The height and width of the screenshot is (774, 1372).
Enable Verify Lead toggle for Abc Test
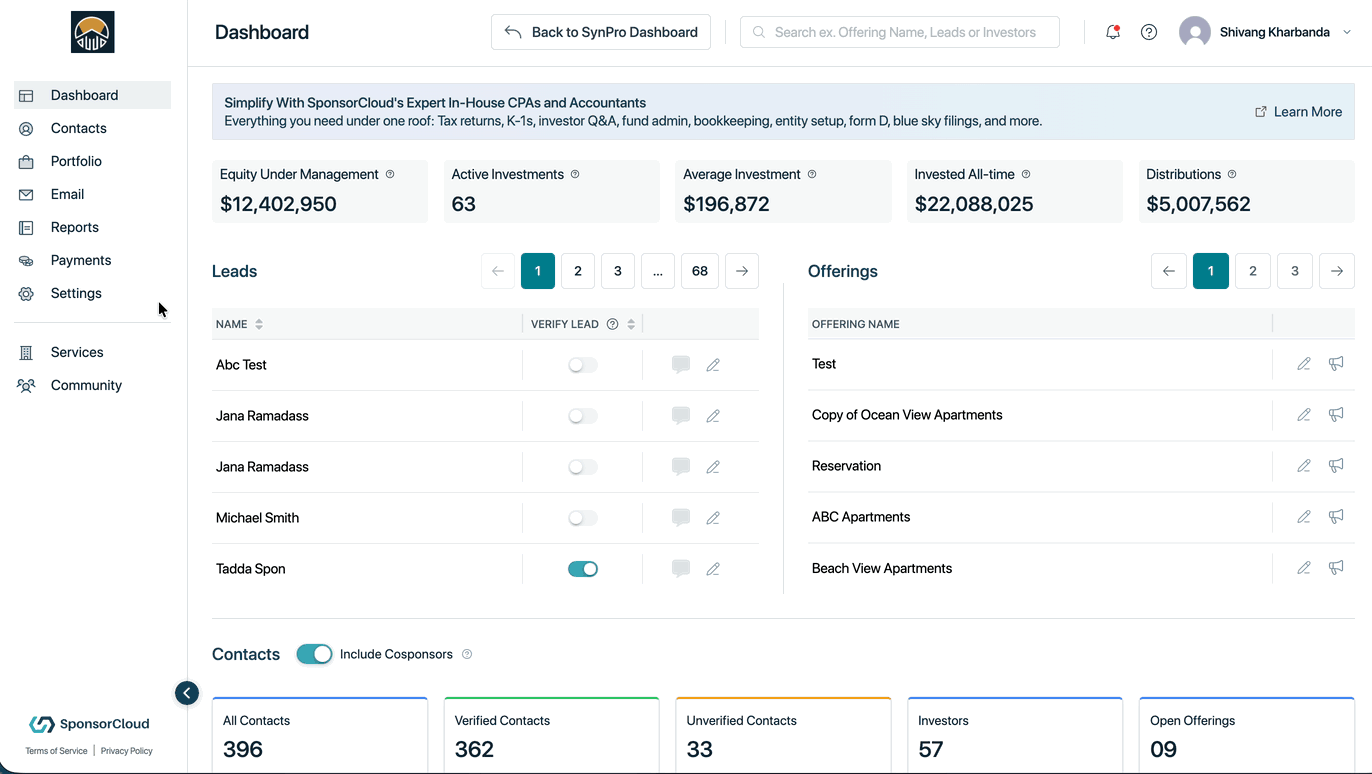(x=583, y=365)
